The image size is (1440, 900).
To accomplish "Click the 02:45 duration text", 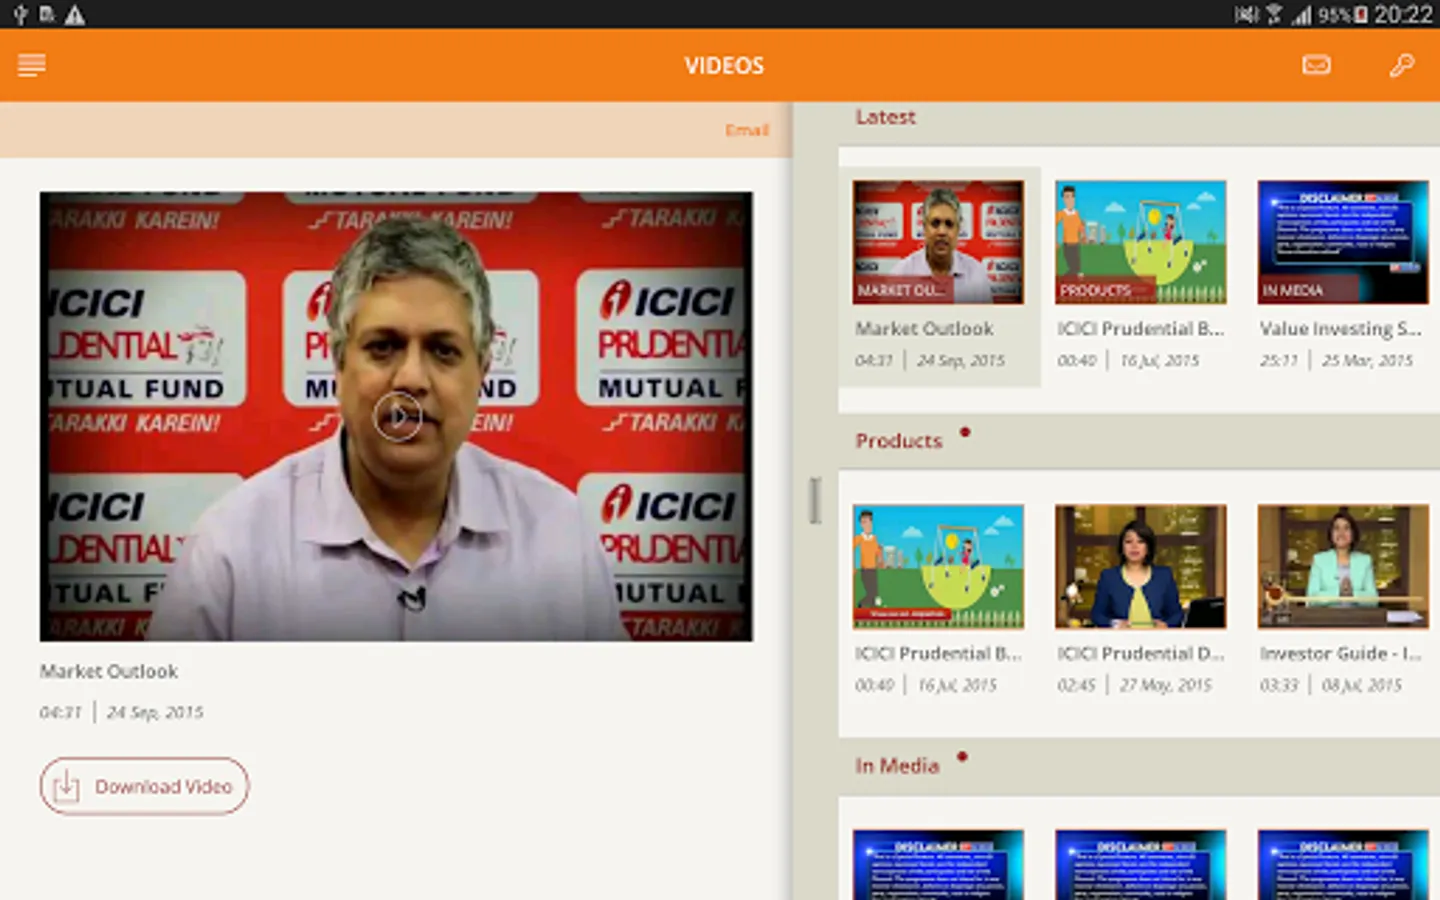I will (x=1076, y=685).
